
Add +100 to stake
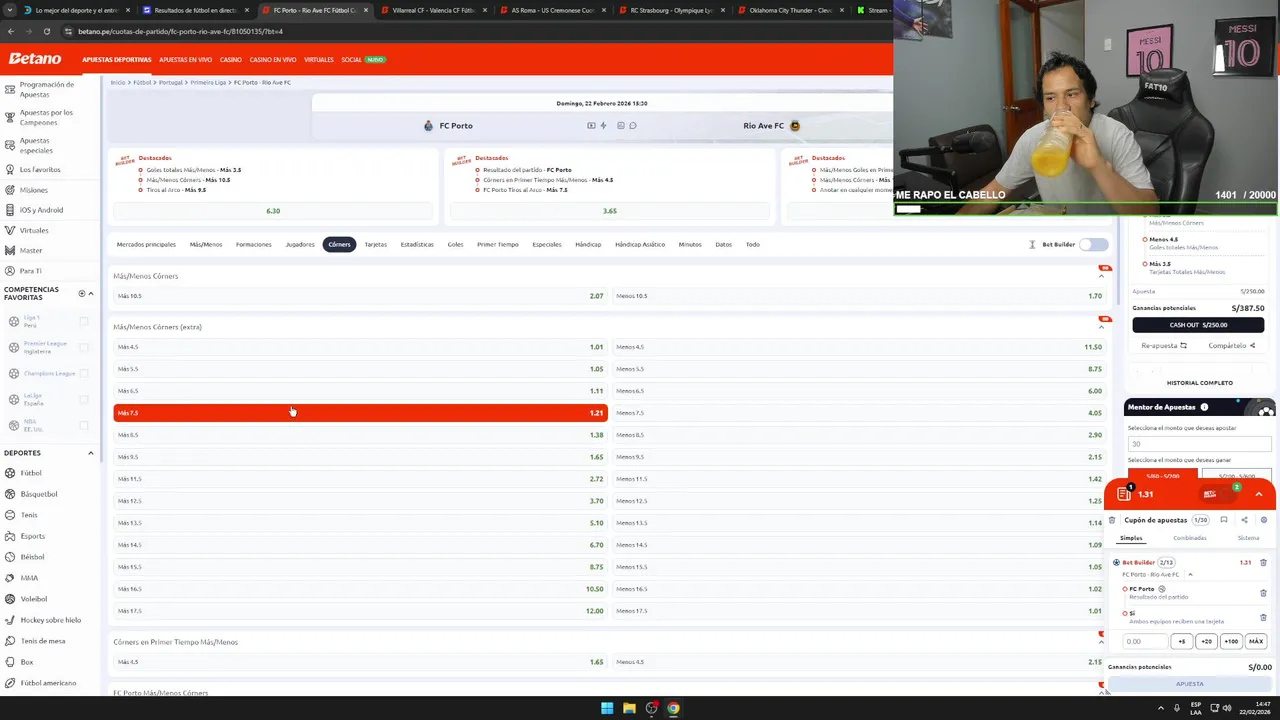tap(1231, 641)
